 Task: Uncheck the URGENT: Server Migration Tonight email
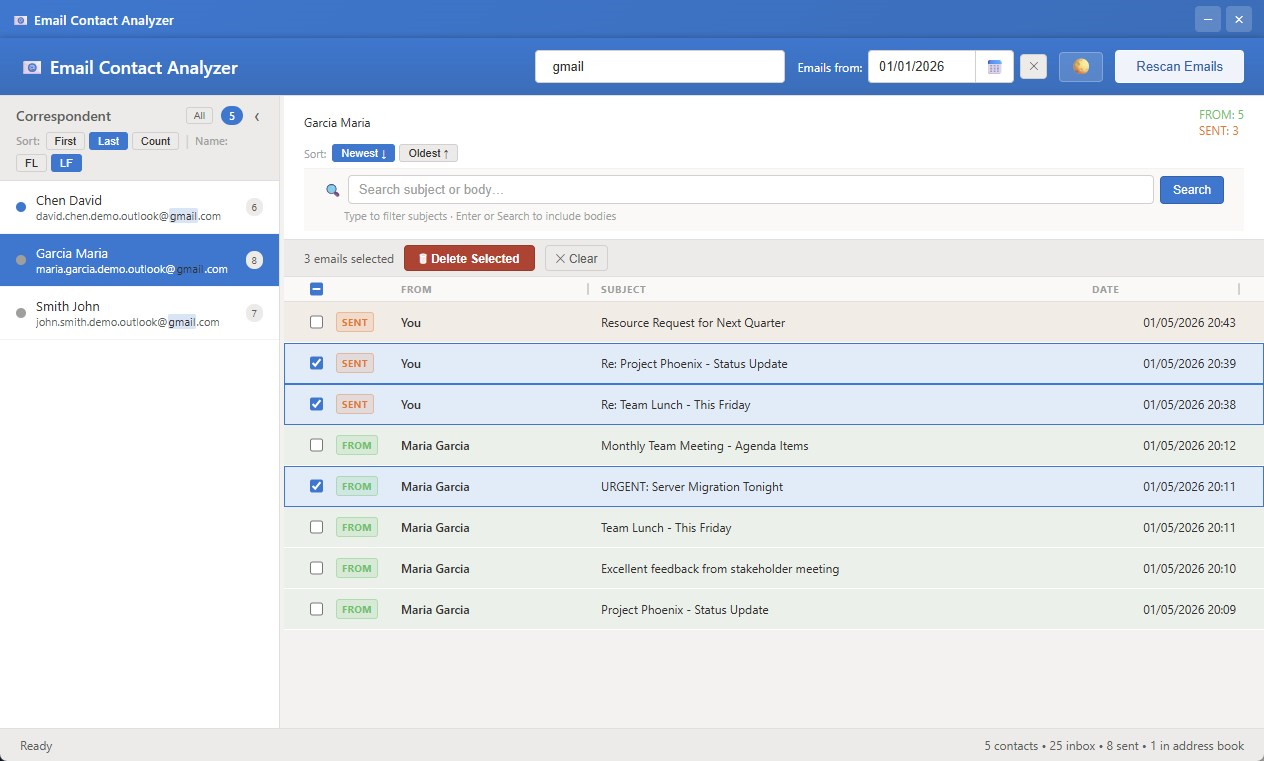pos(316,486)
